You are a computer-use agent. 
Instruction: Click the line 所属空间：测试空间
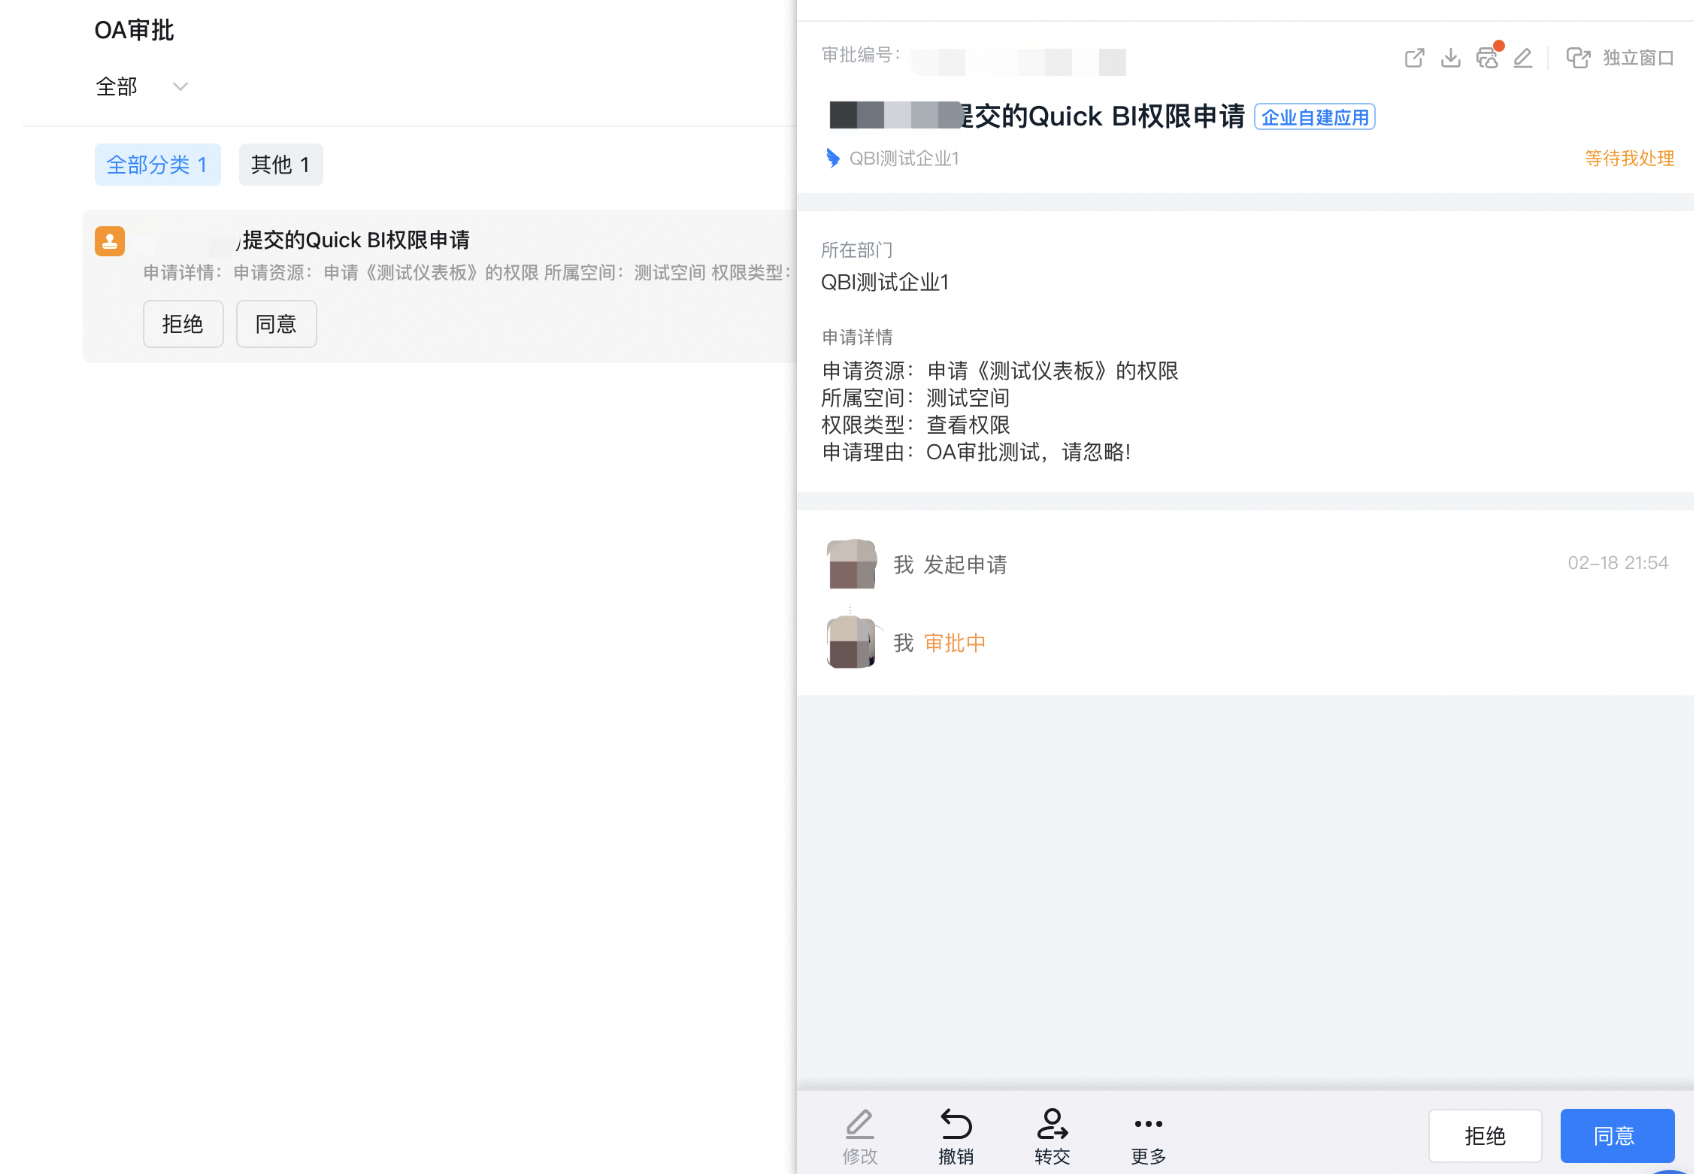tap(916, 398)
